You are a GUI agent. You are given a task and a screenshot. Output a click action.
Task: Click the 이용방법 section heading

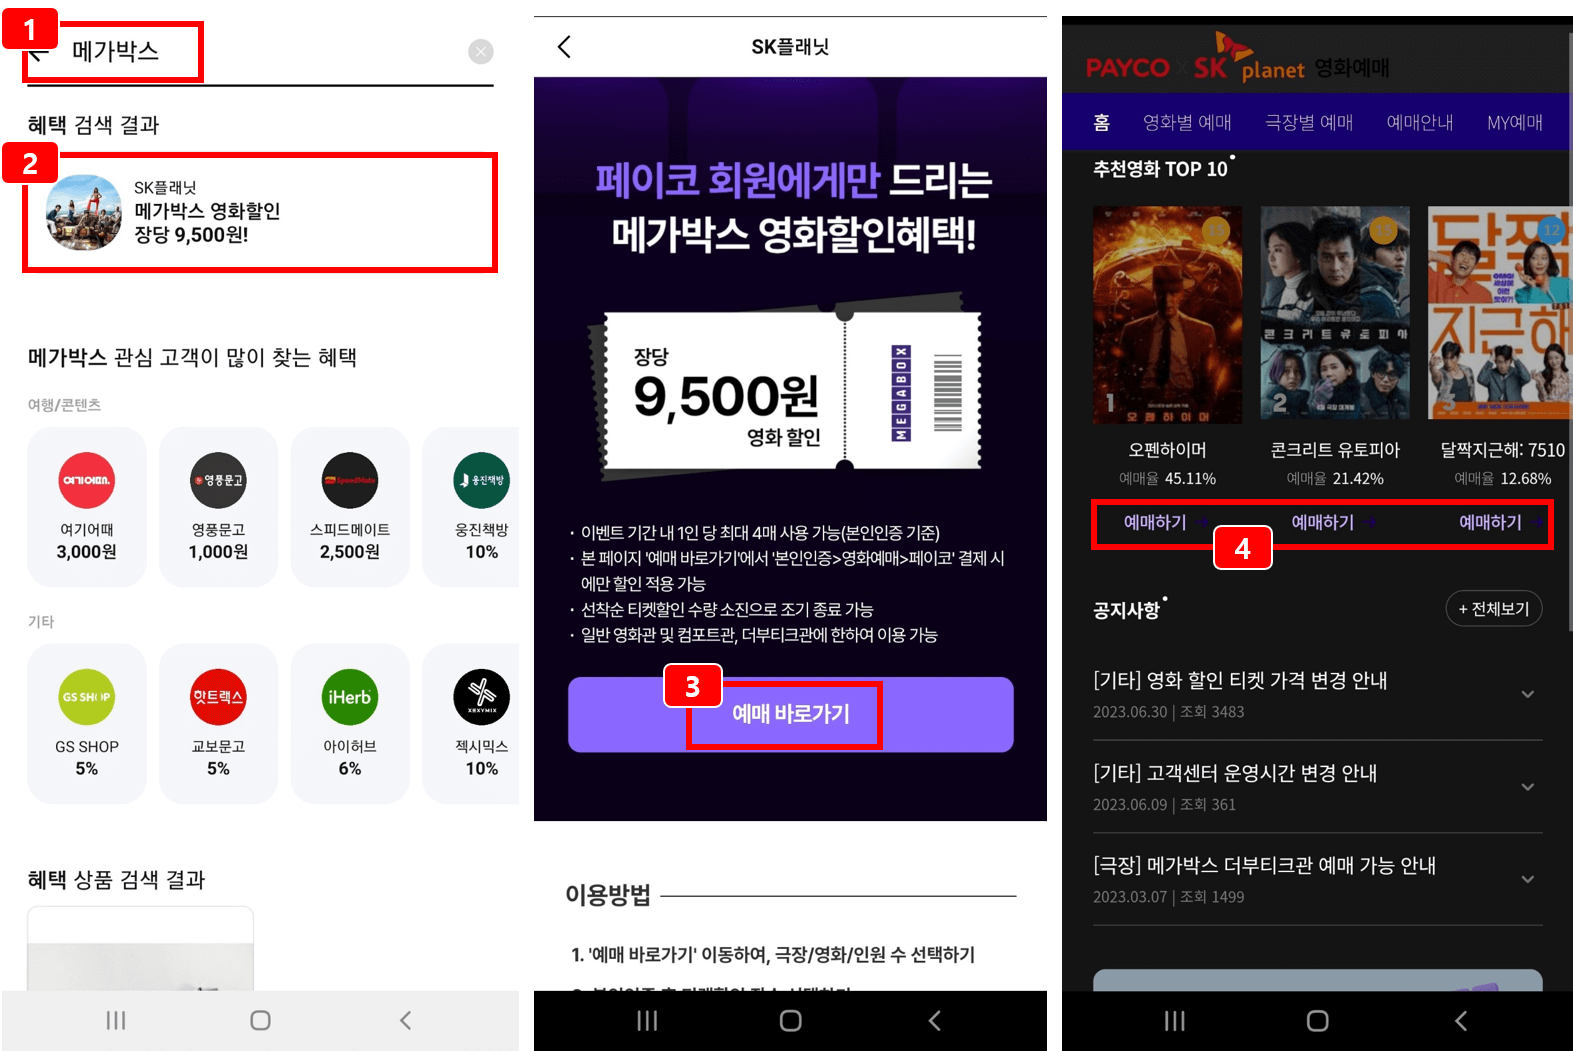(x=608, y=894)
